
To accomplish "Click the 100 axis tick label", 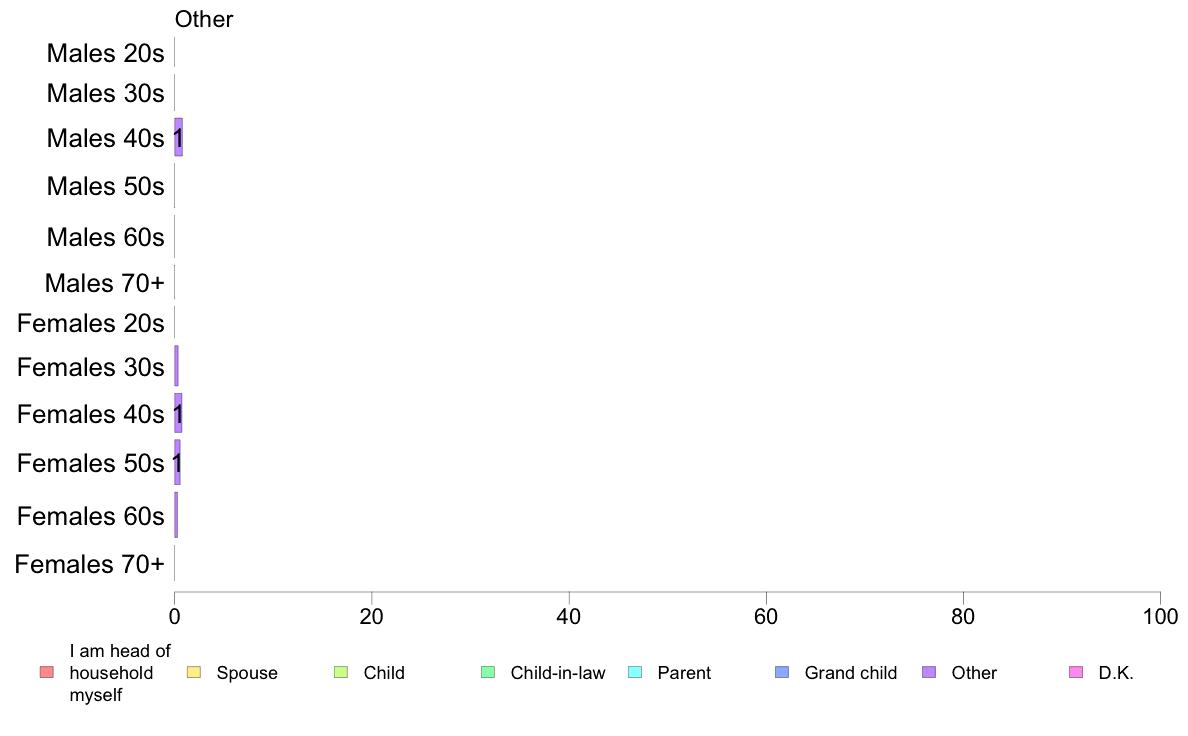I will tap(1160, 616).
